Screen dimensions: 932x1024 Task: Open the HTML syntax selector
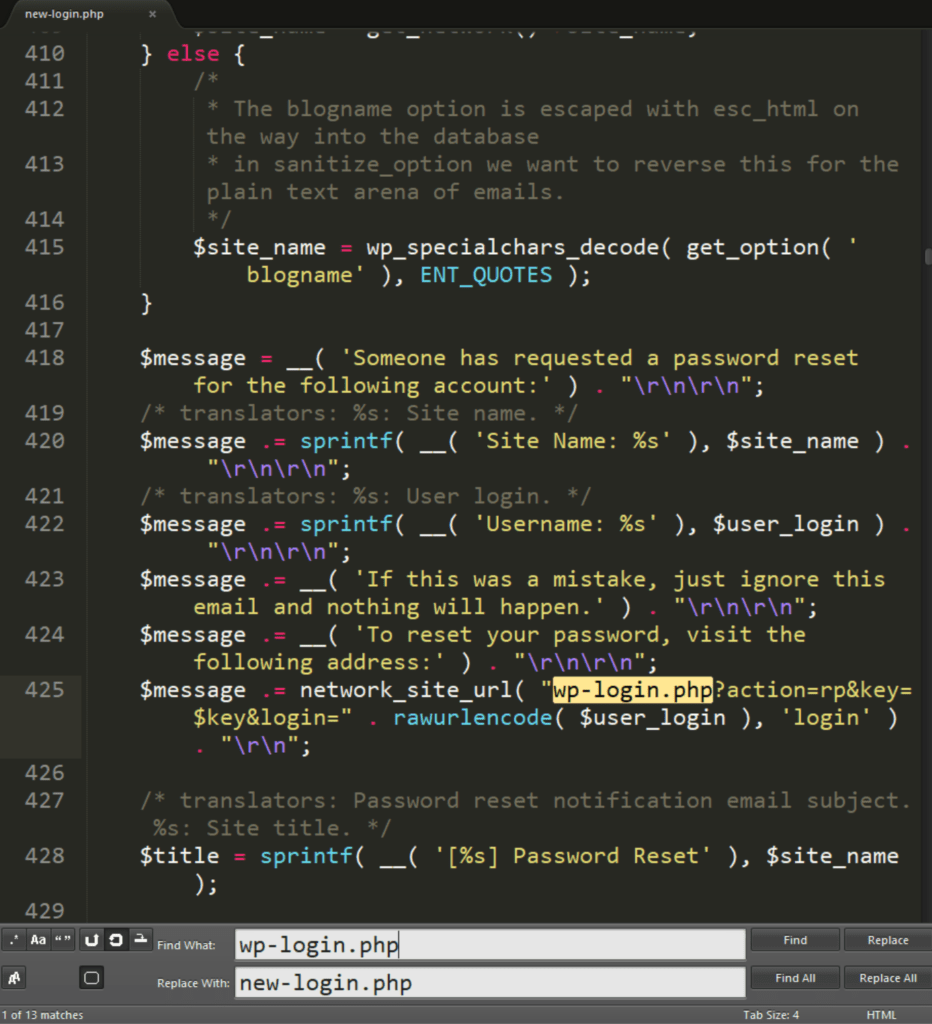[x=881, y=1015]
